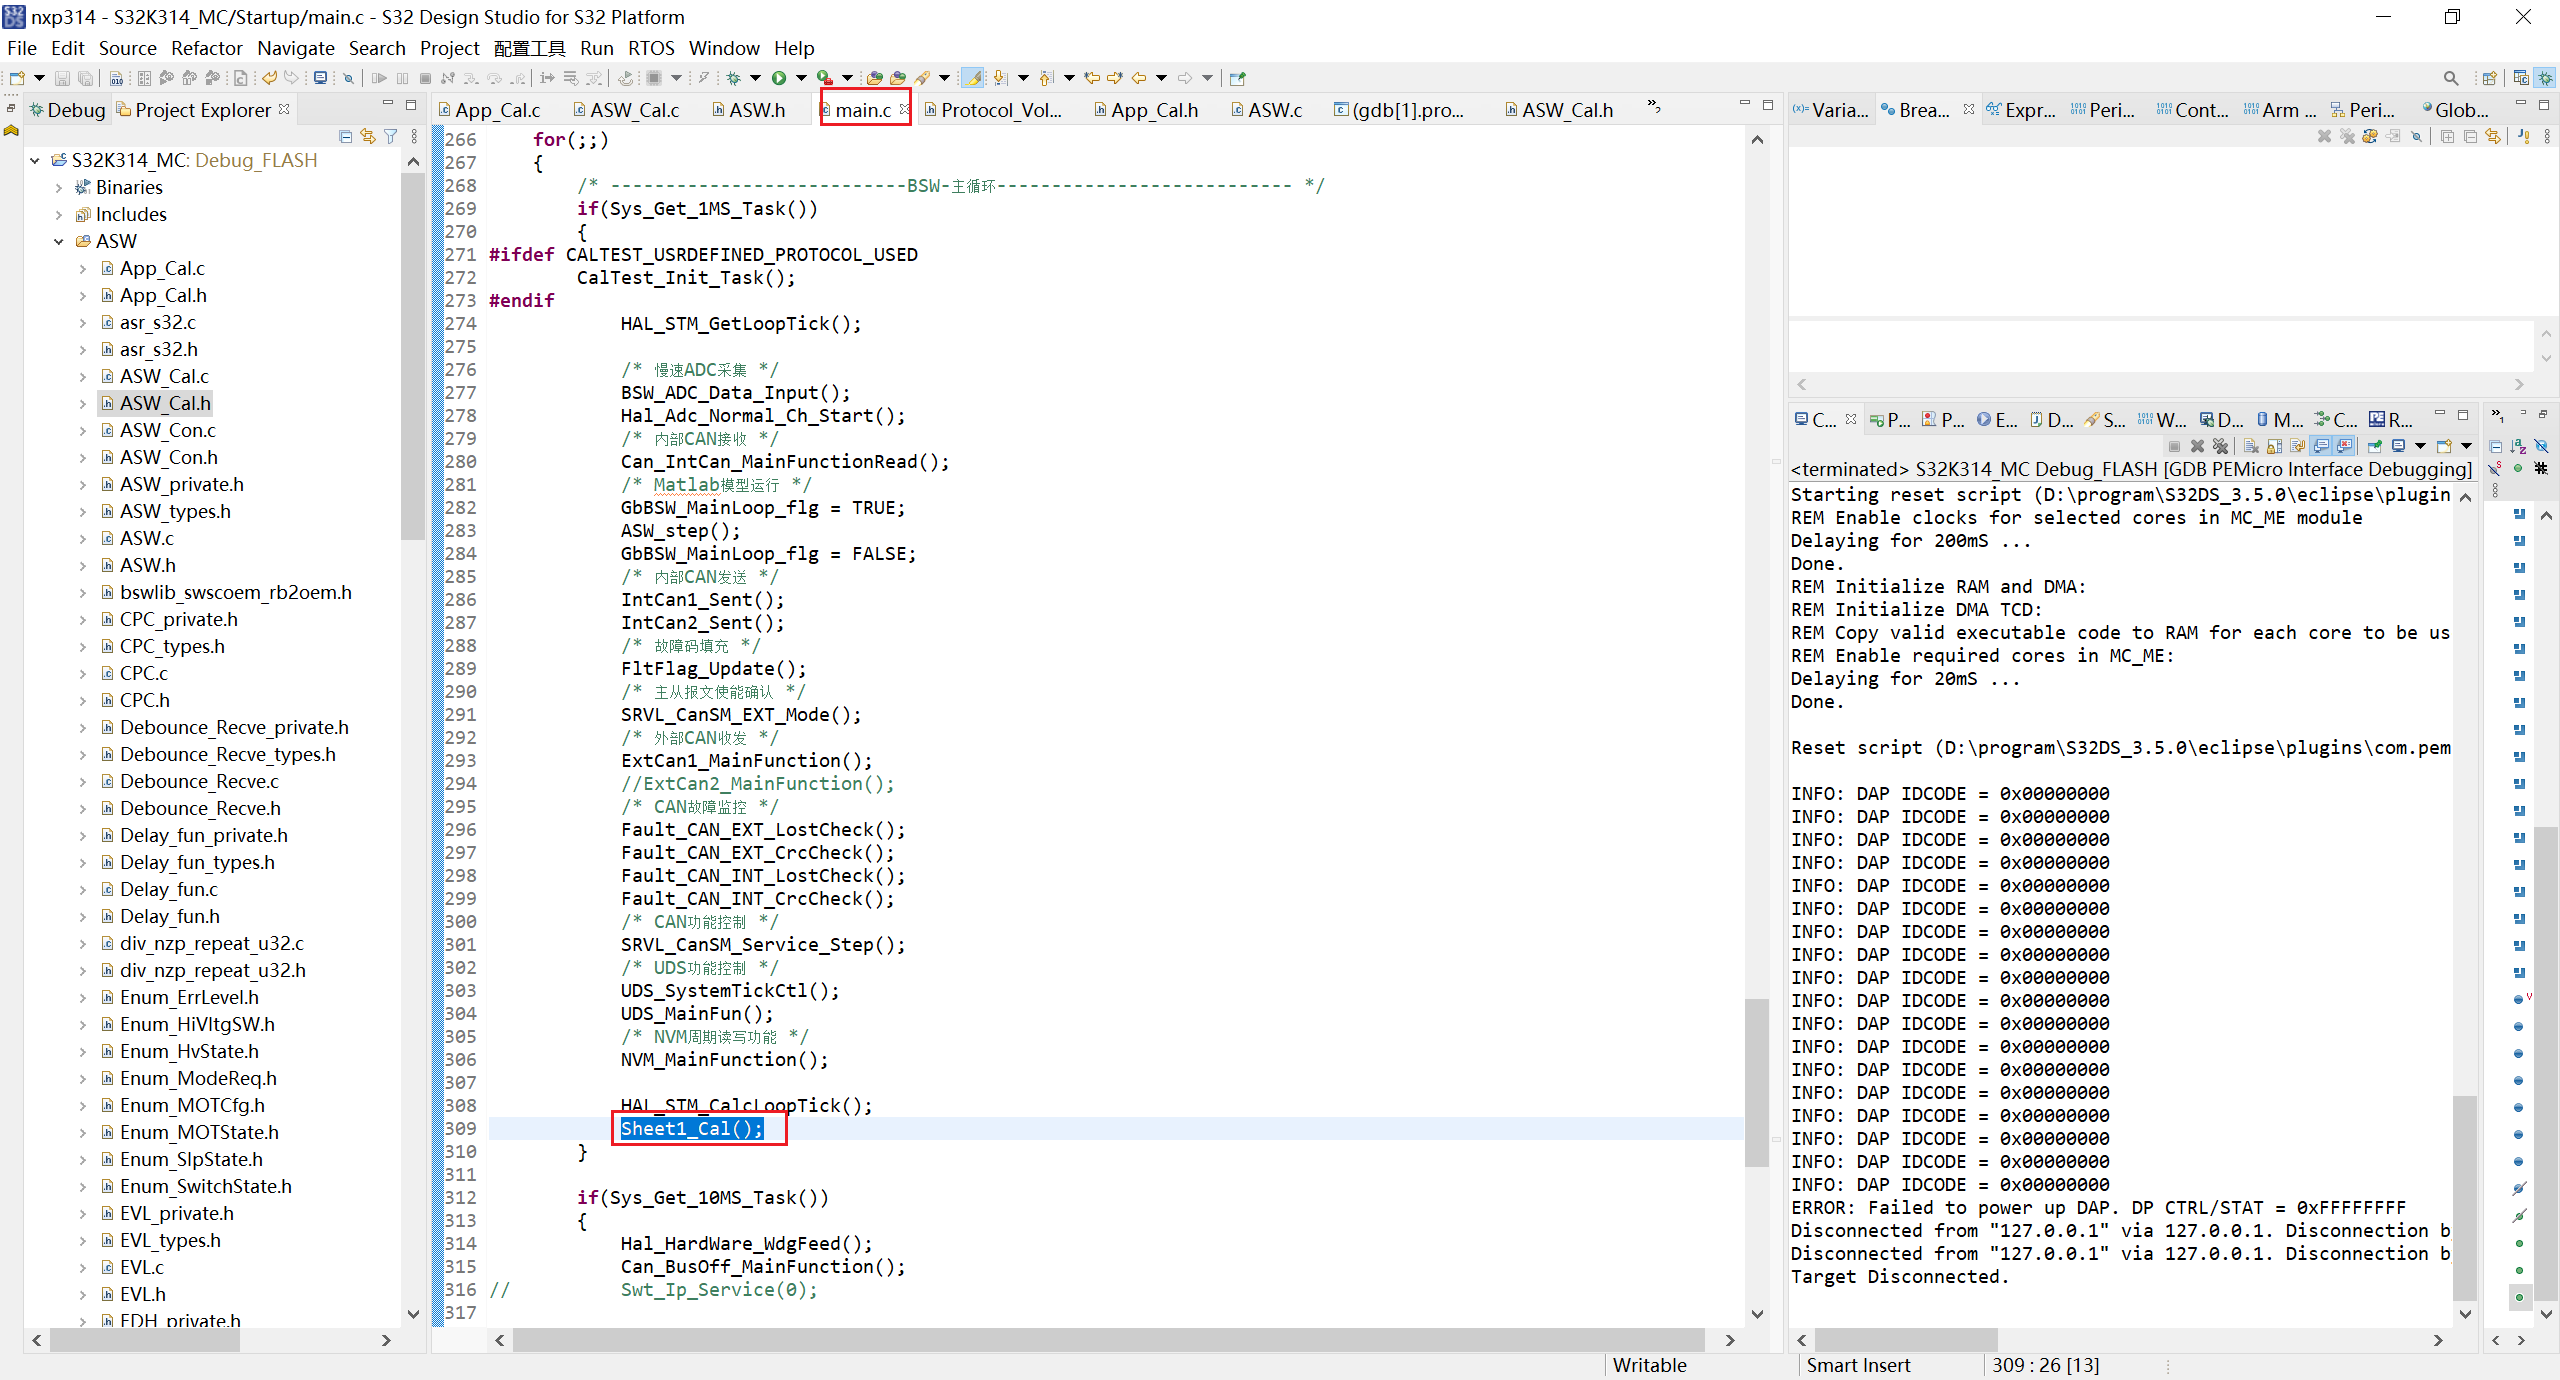Open the New file dropdown arrow
Screen dimensions: 2560x1380
[39, 78]
